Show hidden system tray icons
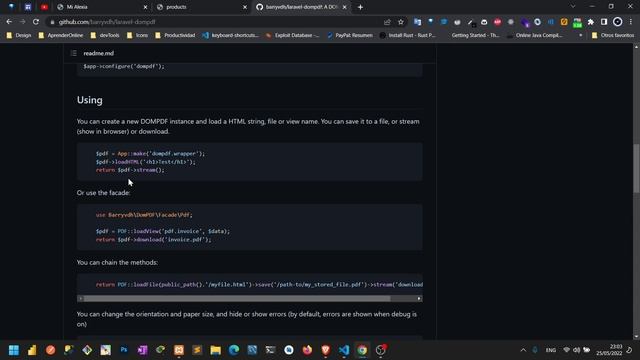640x360 pixels. [x=523, y=350]
